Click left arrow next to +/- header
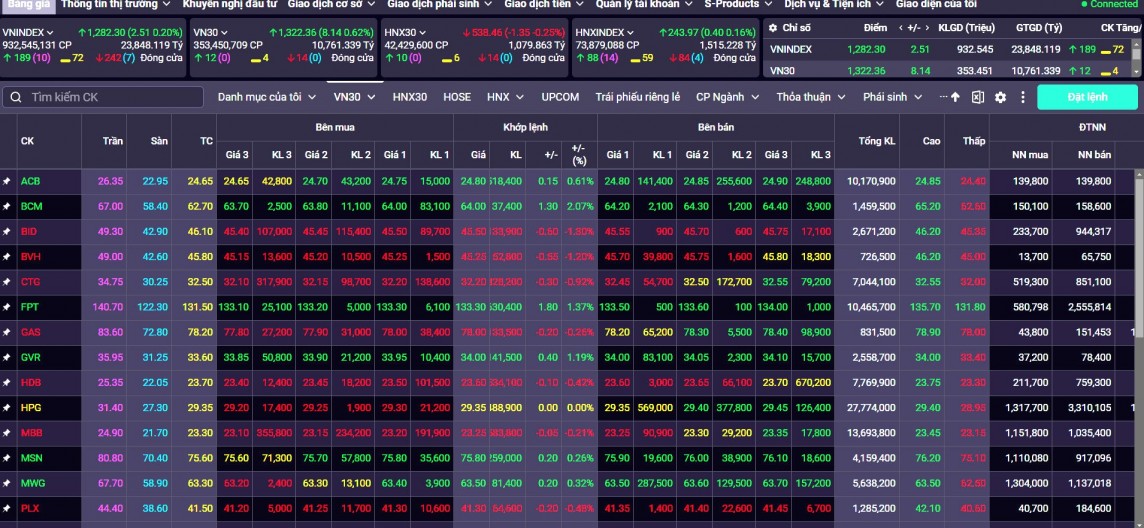This screenshot has width=1144, height=528. (x=899, y=28)
